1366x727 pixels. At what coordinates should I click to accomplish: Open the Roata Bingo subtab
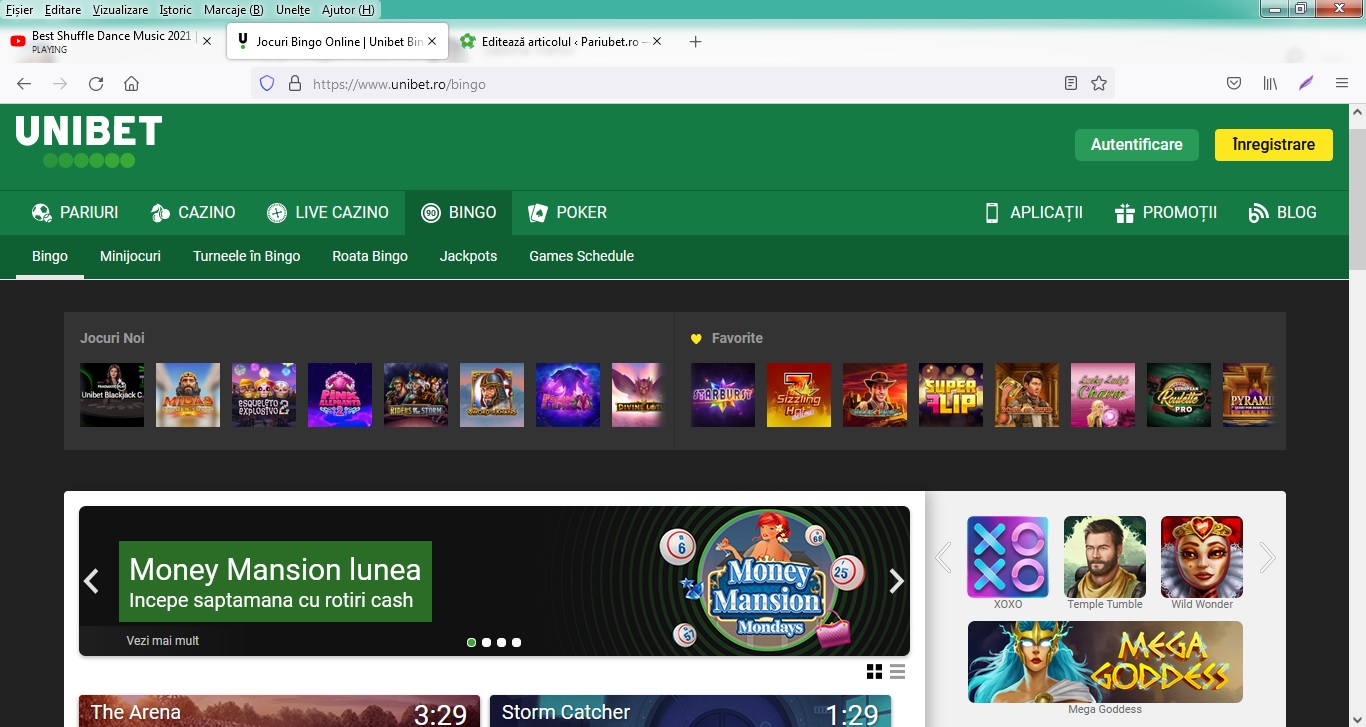(x=370, y=256)
